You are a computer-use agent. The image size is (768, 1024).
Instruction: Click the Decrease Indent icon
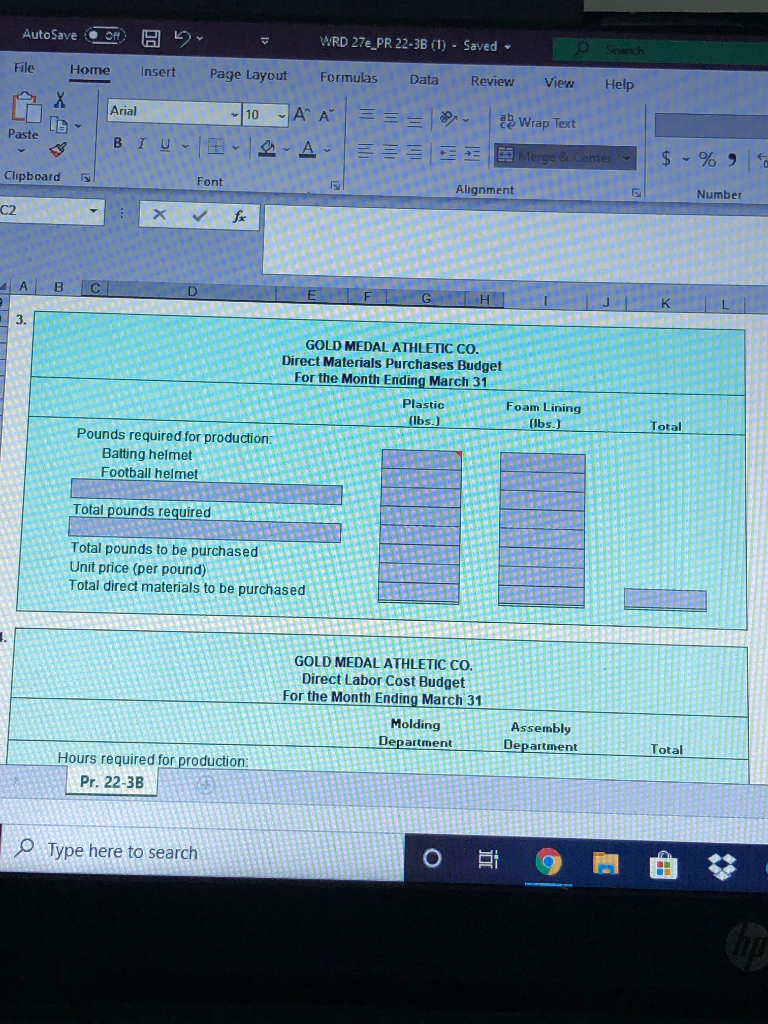448,154
